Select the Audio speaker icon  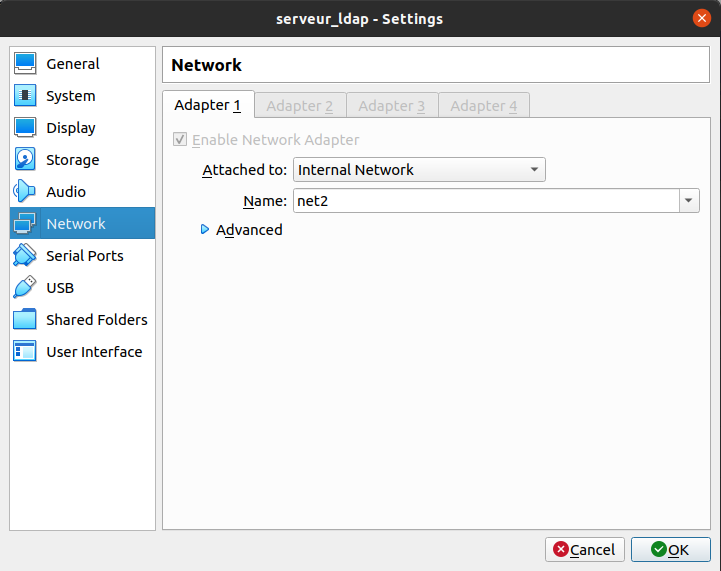pyautogui.click(x=26, y=192)
